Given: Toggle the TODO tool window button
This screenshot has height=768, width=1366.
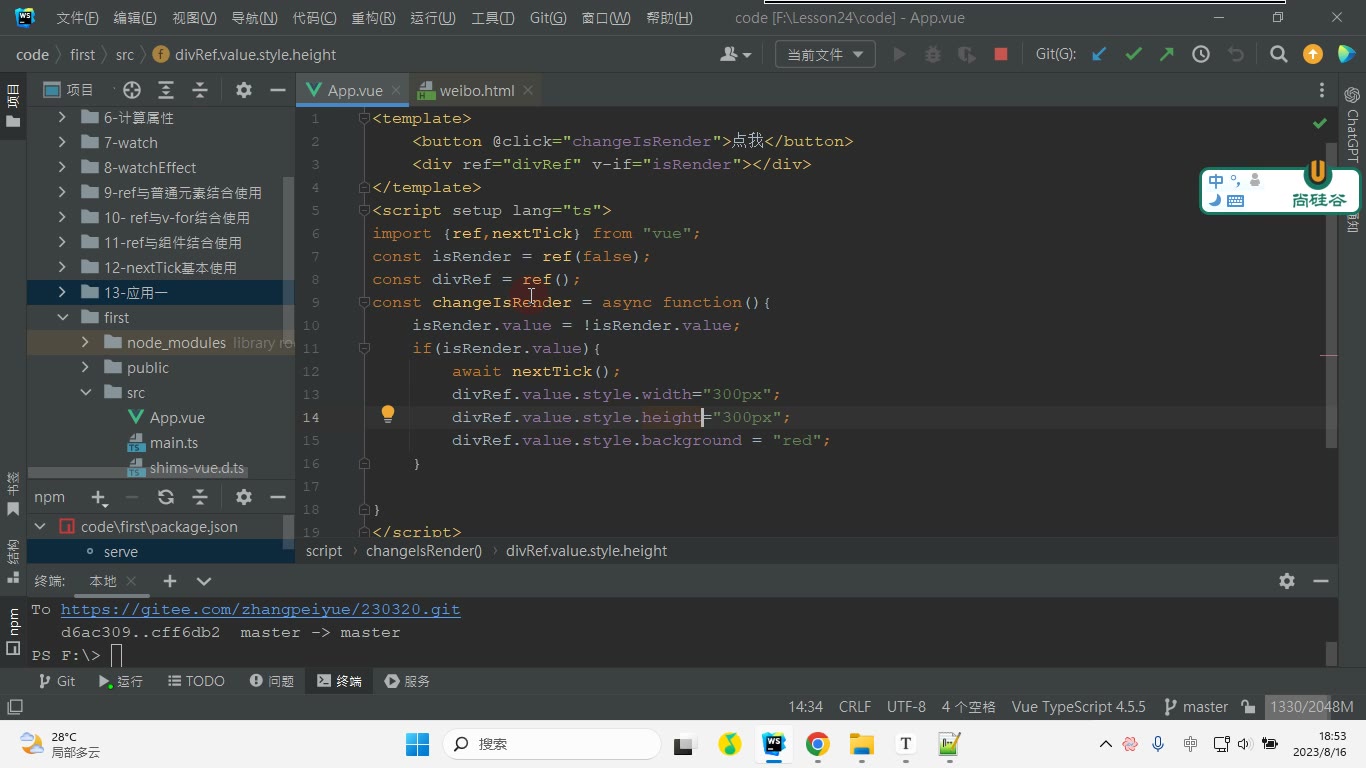Looking at the screenshot, I should pyautogui.click(x=195, y=681).
